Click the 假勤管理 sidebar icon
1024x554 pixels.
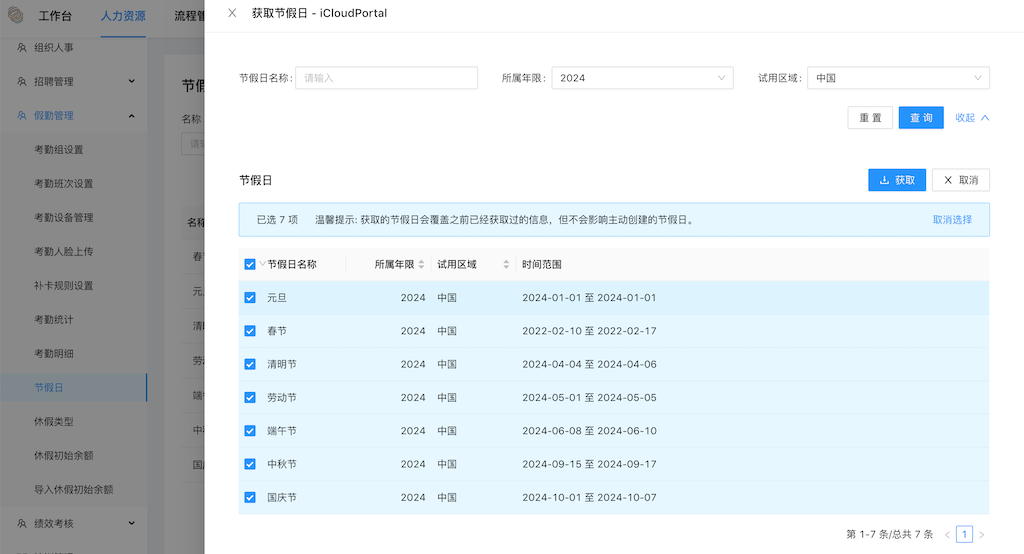coord(22,116)
